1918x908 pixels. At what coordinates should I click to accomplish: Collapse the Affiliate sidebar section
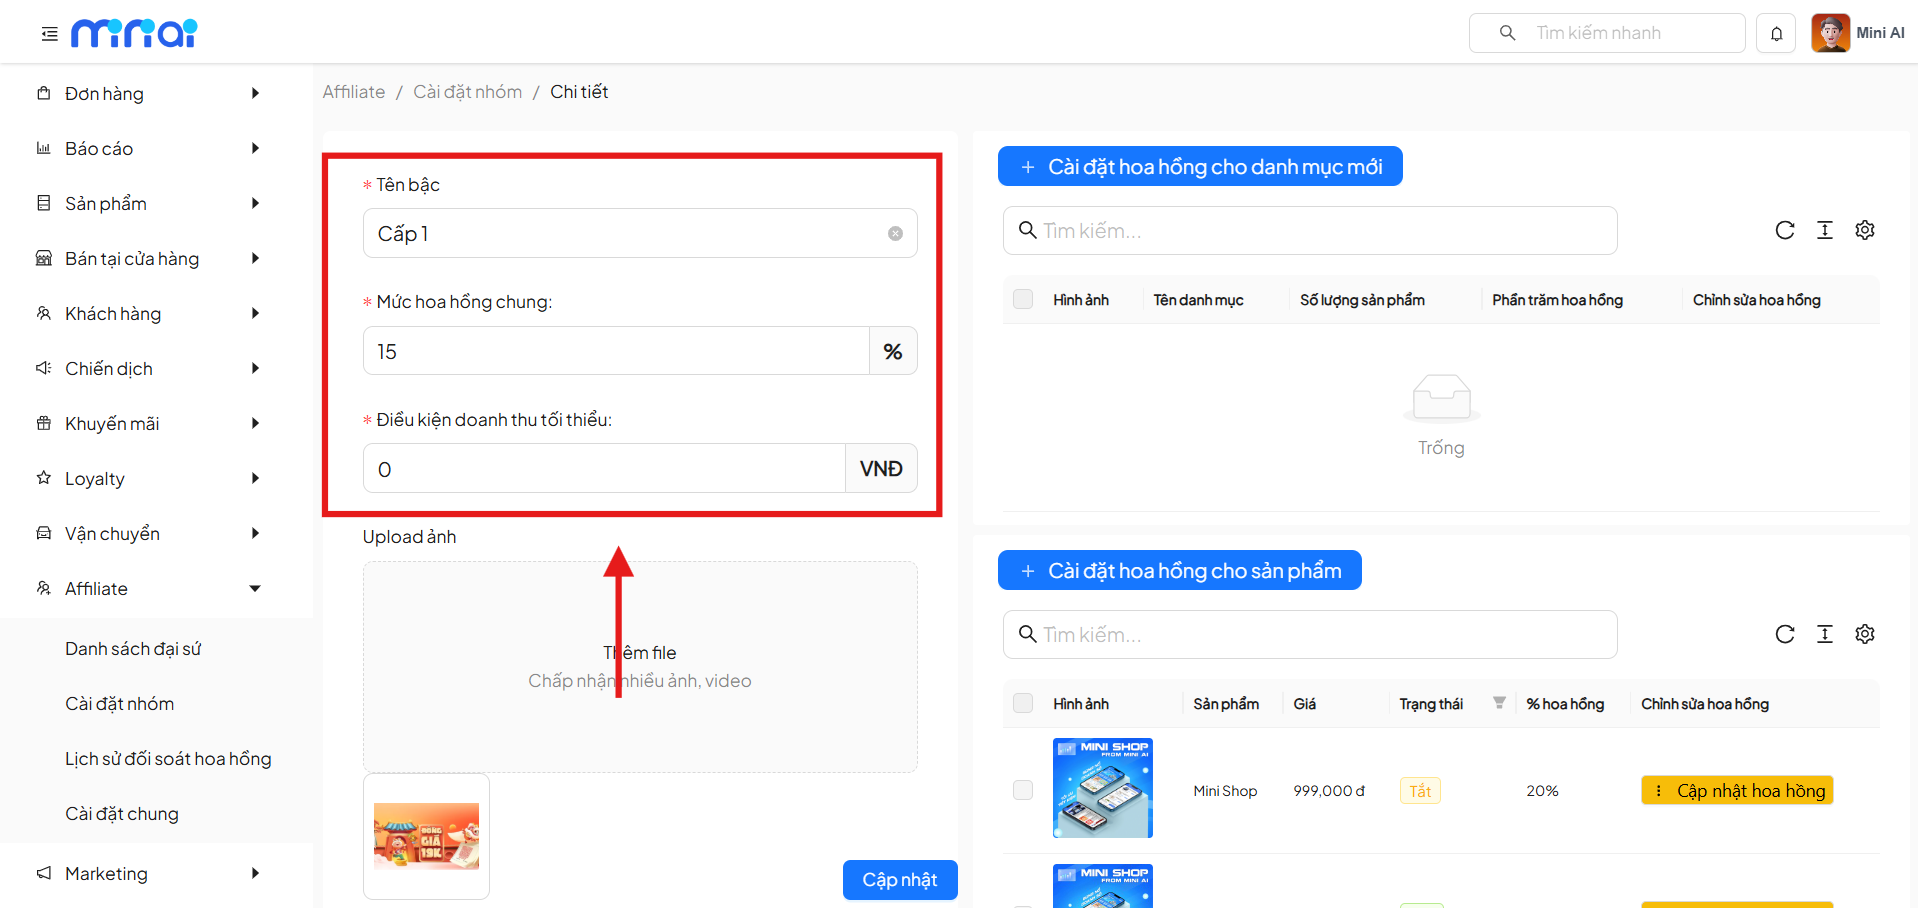[x=255, y=589]
